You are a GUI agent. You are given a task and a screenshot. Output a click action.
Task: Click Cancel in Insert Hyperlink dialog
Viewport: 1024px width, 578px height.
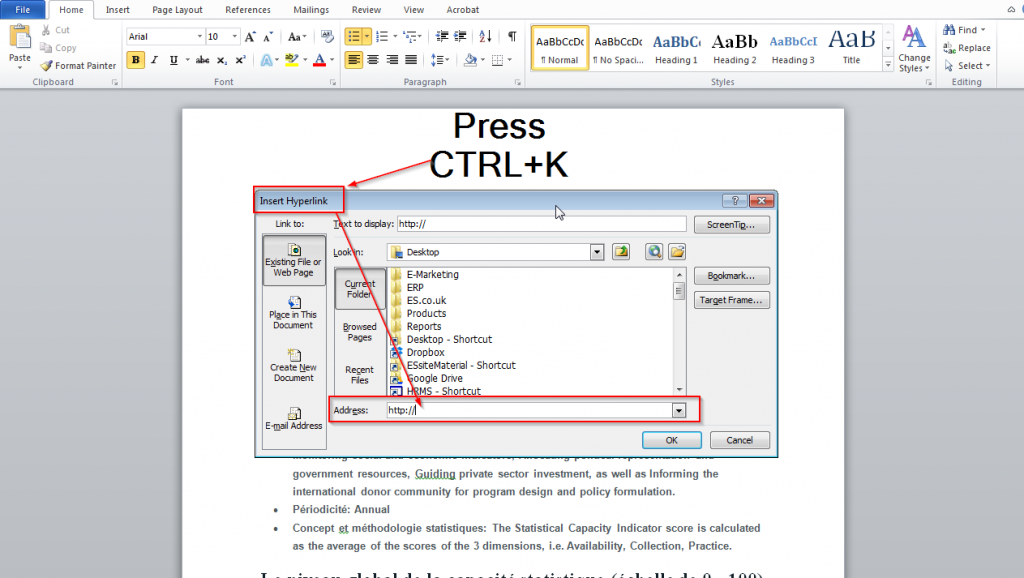pos(739,440)
